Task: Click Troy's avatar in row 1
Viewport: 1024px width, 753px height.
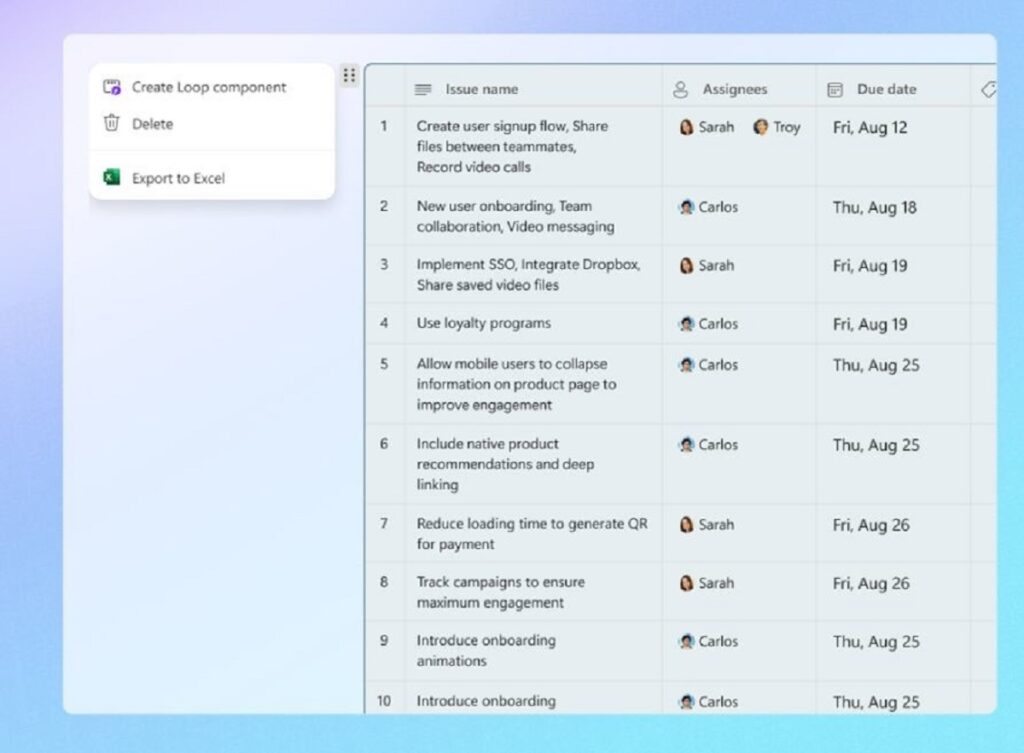Action: 761,127
